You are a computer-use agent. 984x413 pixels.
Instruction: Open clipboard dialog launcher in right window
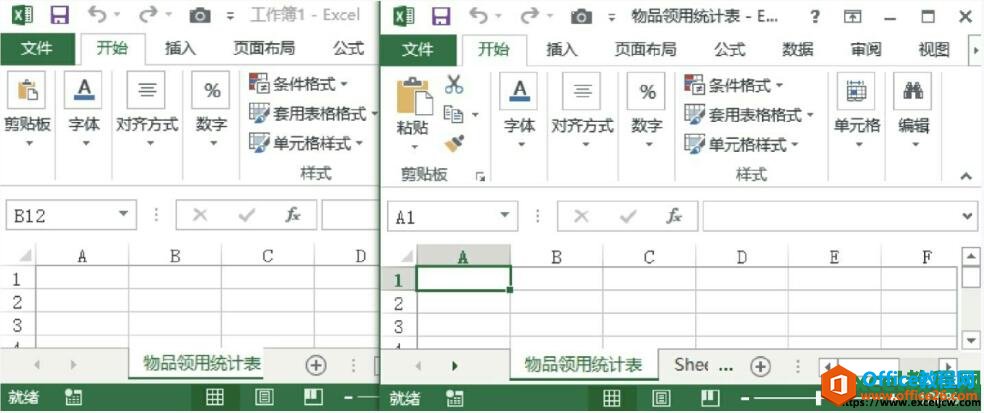[x=480, y=178]
